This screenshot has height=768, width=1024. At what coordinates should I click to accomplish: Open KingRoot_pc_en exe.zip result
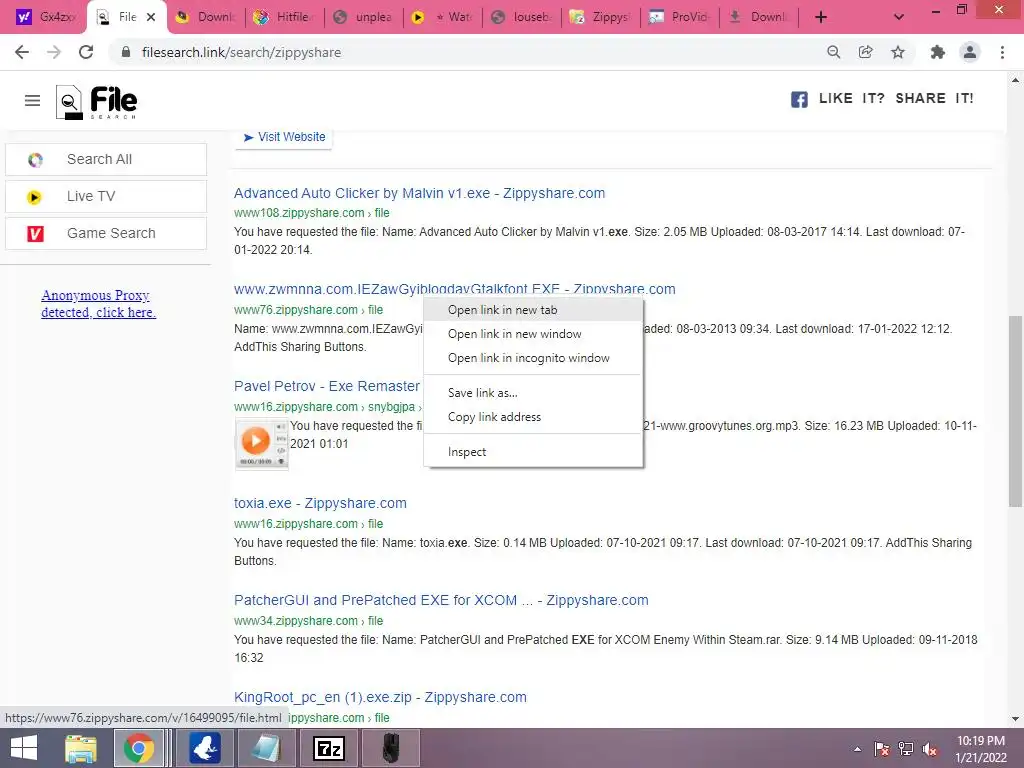click(x=380, y=697)
